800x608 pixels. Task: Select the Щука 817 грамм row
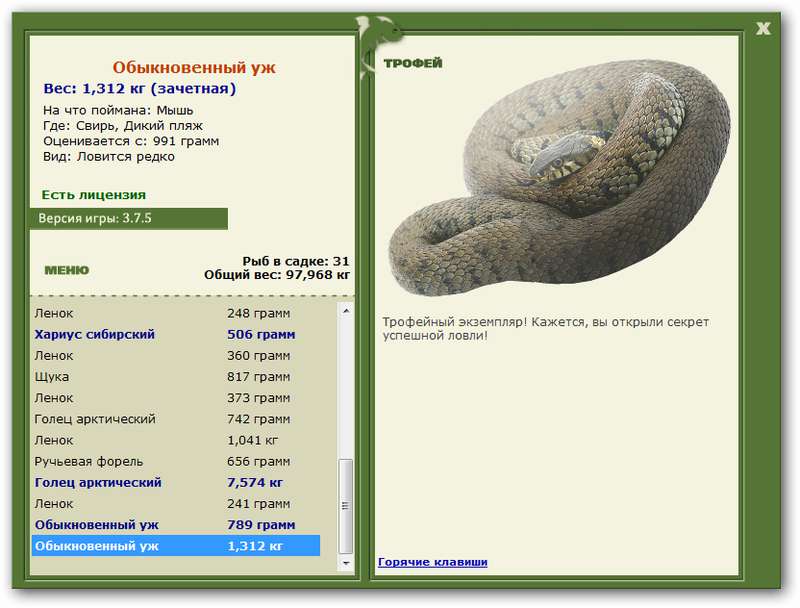pos(177,377)
